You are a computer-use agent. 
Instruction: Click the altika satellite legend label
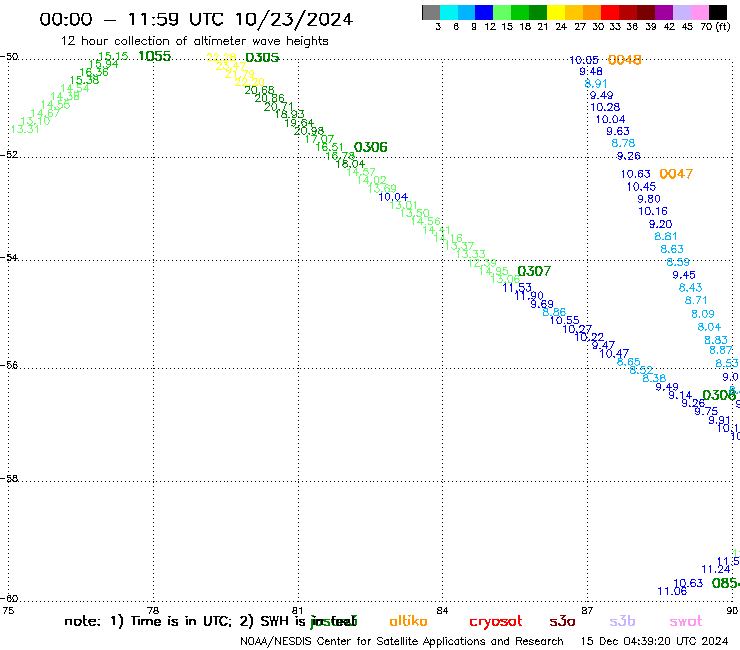pos(408,621)
